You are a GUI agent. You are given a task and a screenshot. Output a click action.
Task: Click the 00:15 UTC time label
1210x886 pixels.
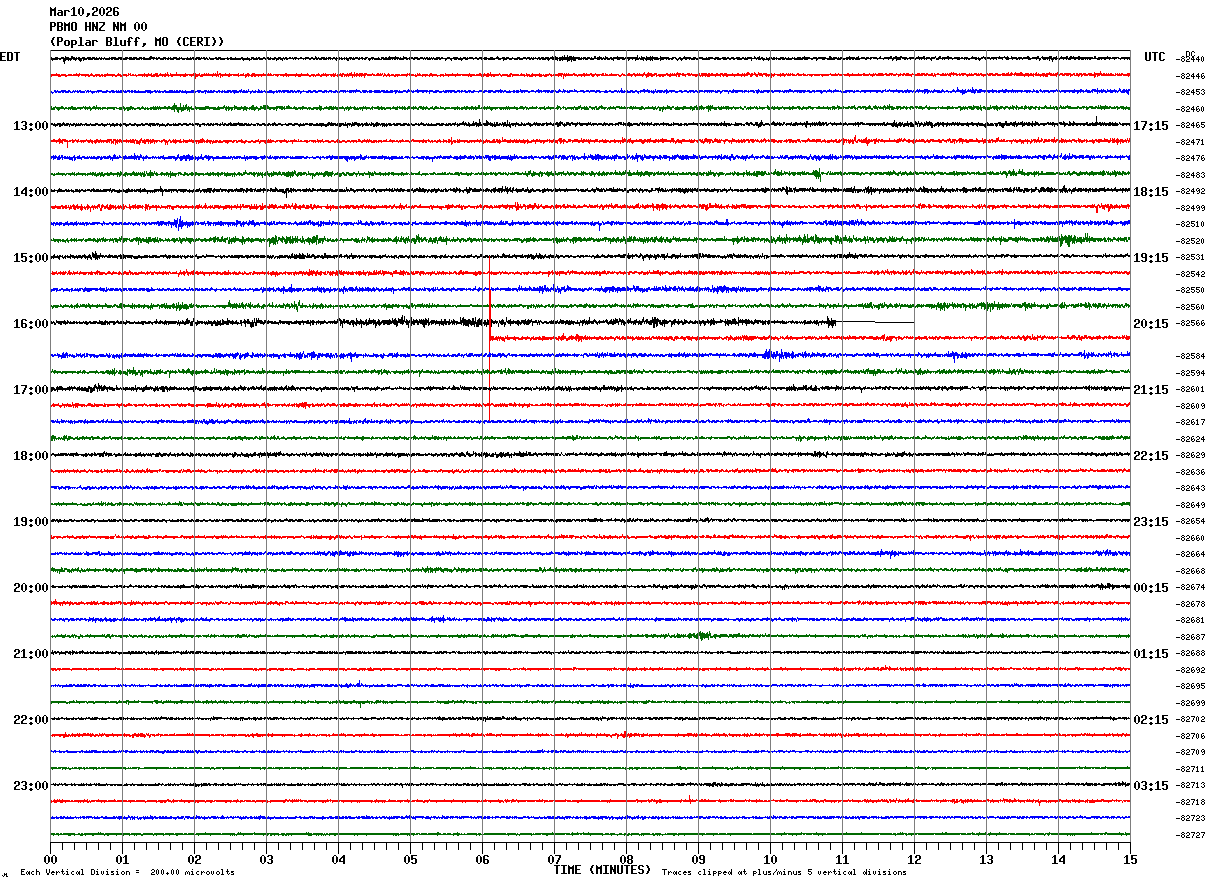coord(1151,588)
